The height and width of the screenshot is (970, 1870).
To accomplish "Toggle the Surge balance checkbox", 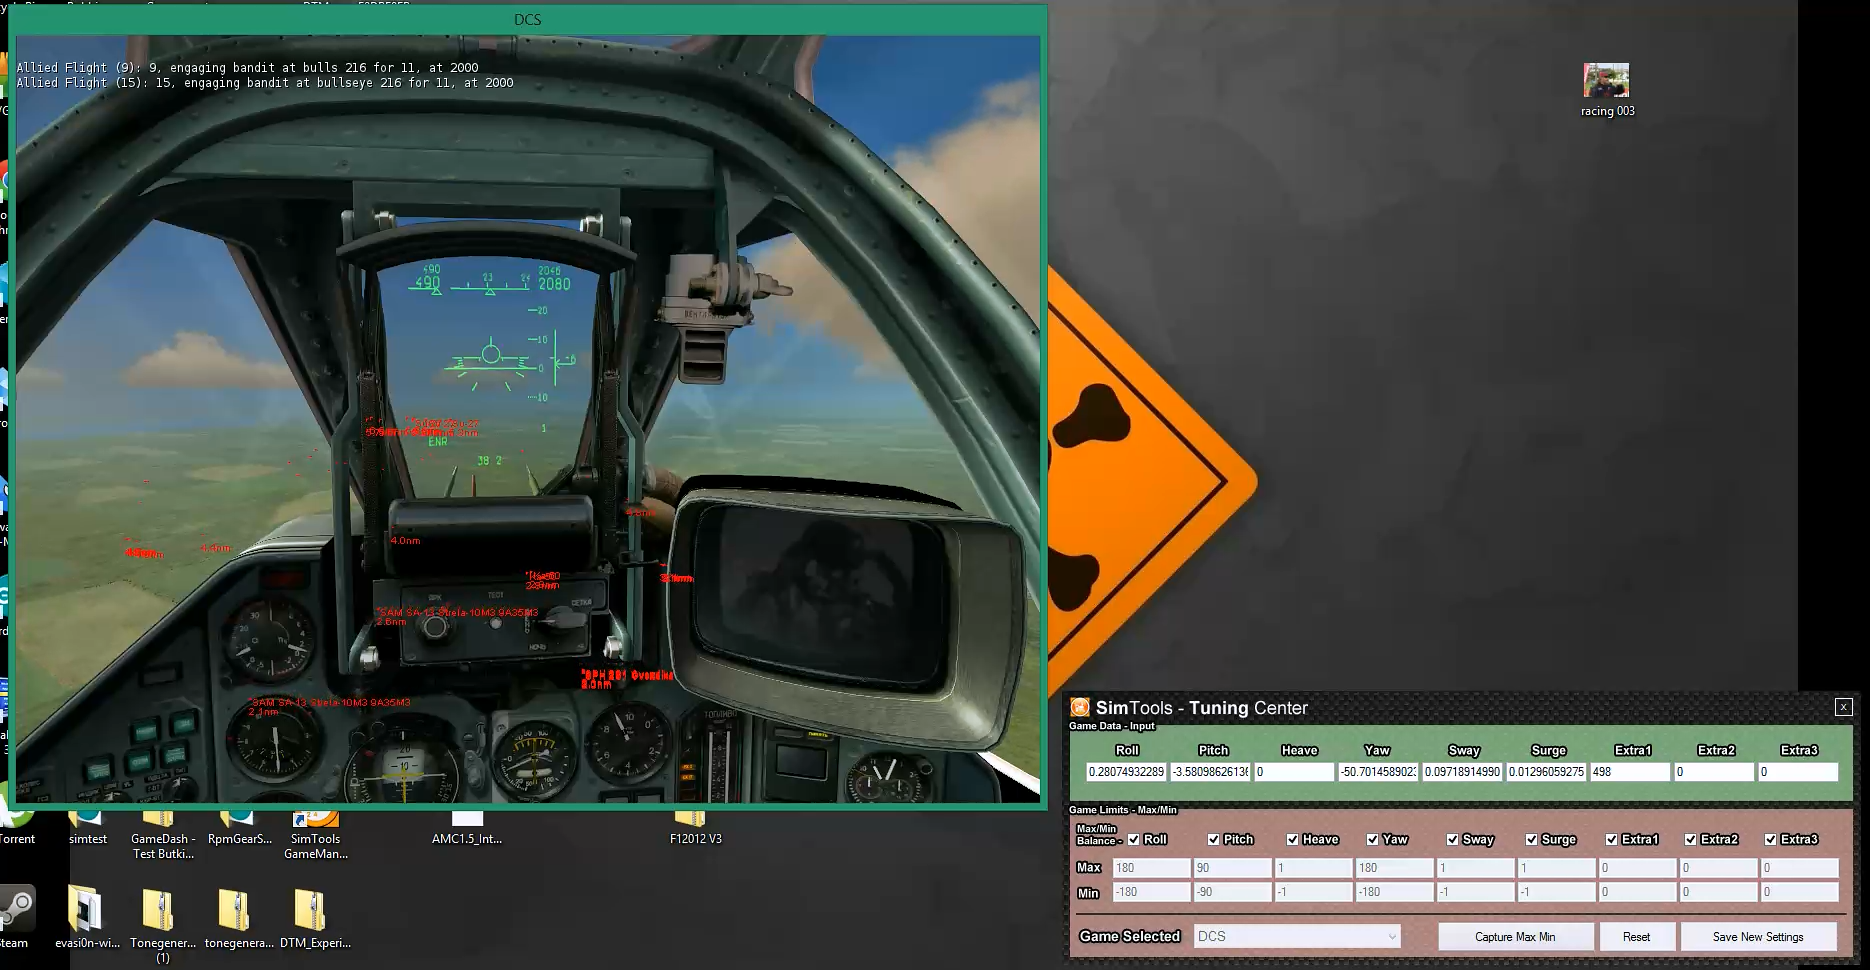I will point(1531,840).
